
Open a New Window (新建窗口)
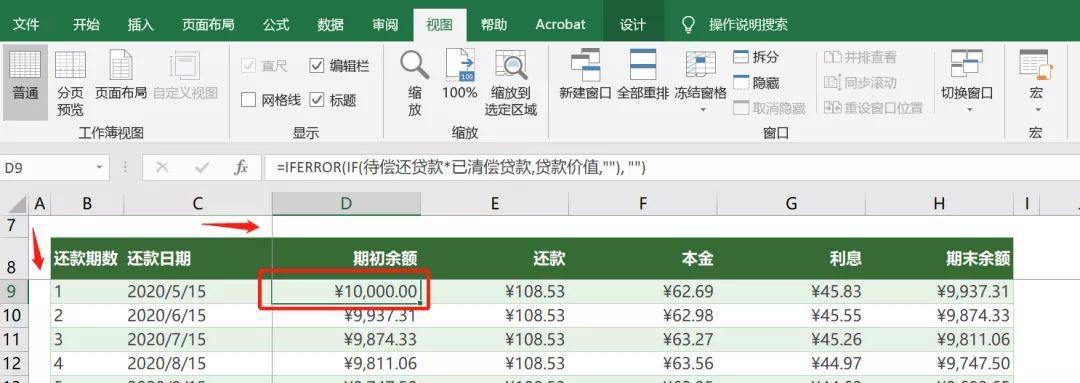(x=585, y=74)
